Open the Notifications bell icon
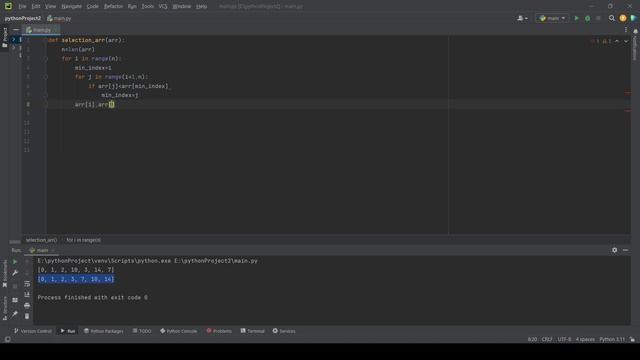 [x=635, y=31]
